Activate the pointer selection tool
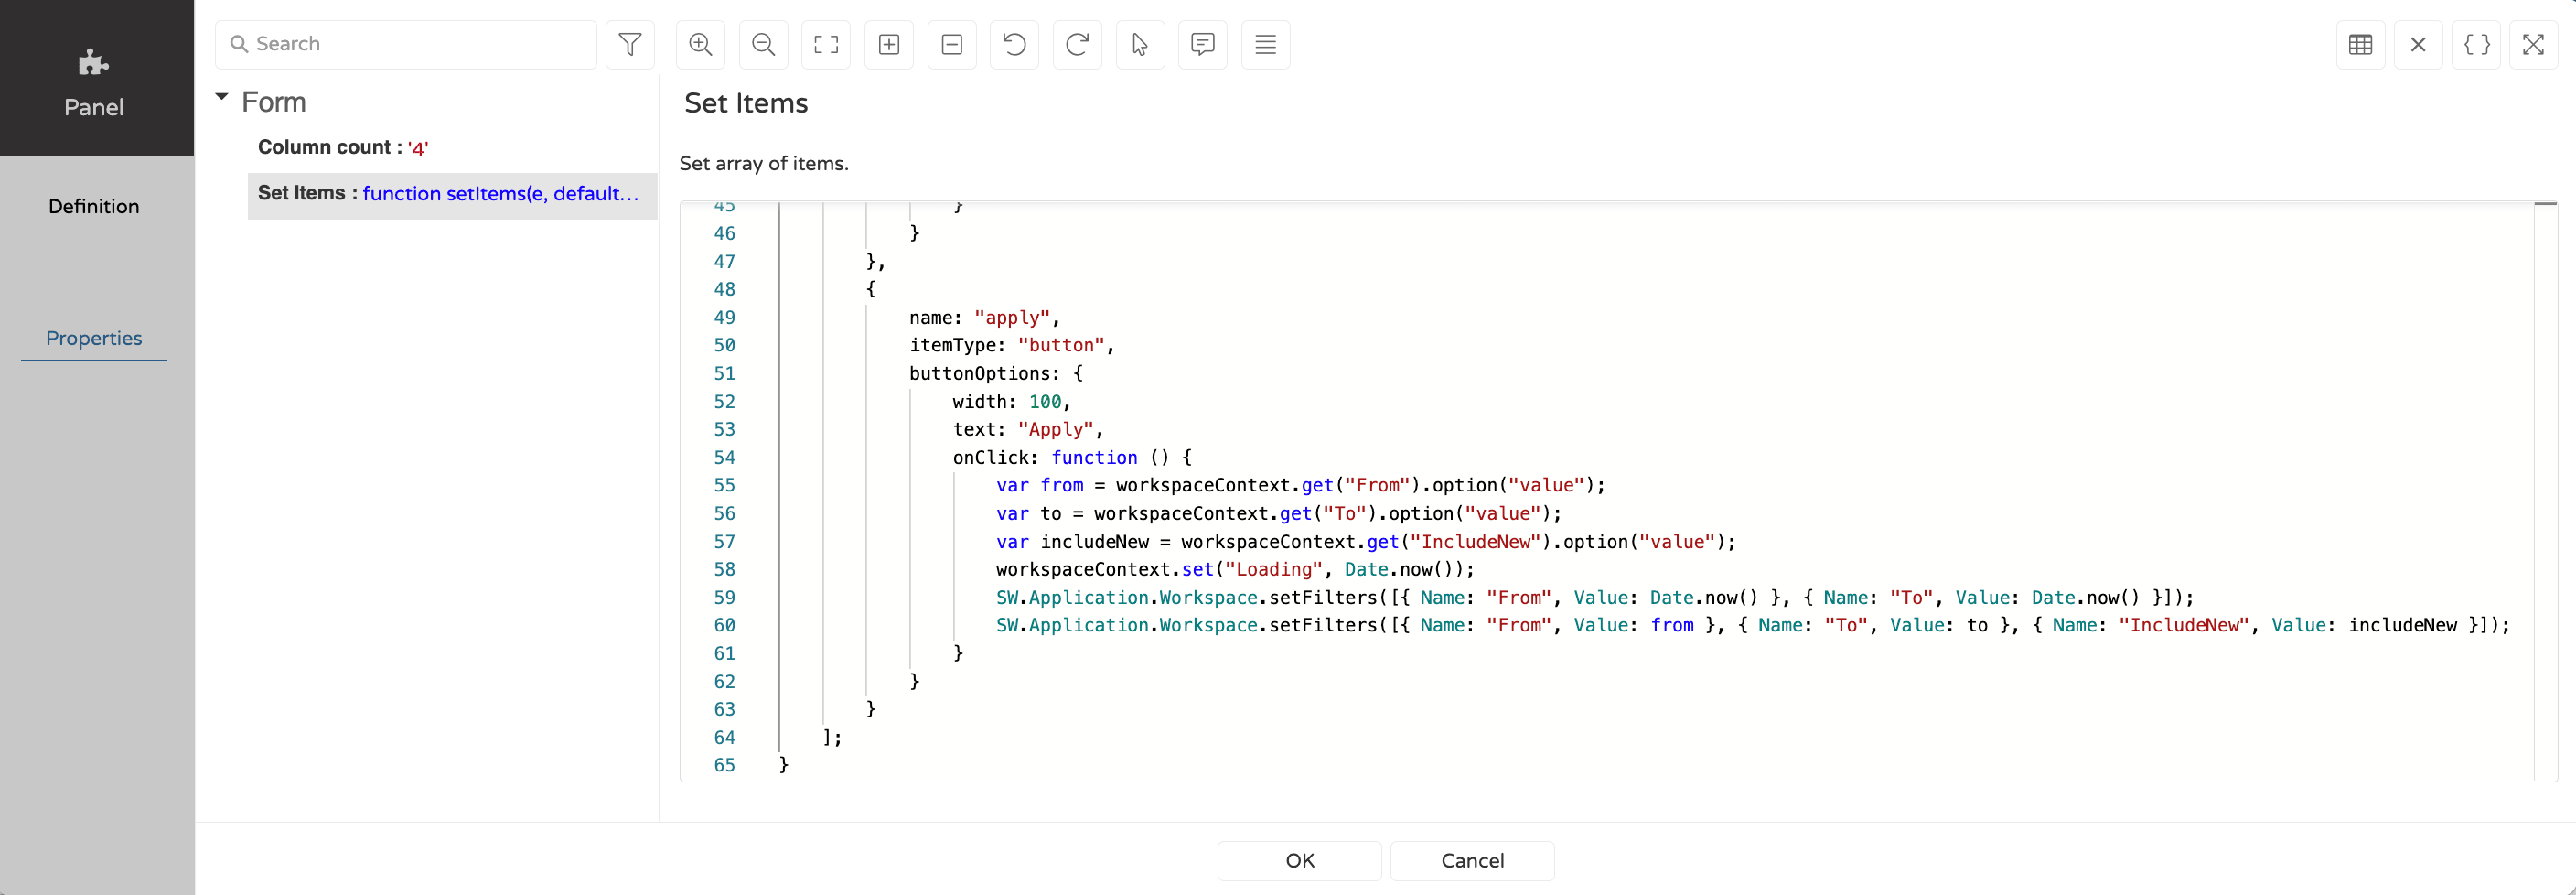This screenshot has height=895, width=2576. click(1140, 44)
